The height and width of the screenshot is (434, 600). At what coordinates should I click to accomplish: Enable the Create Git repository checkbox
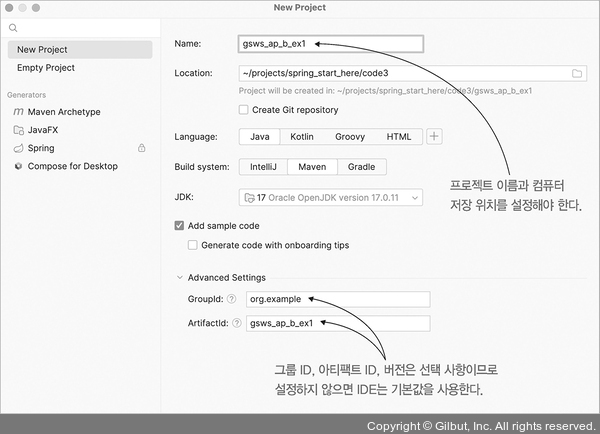click(244, 110)
